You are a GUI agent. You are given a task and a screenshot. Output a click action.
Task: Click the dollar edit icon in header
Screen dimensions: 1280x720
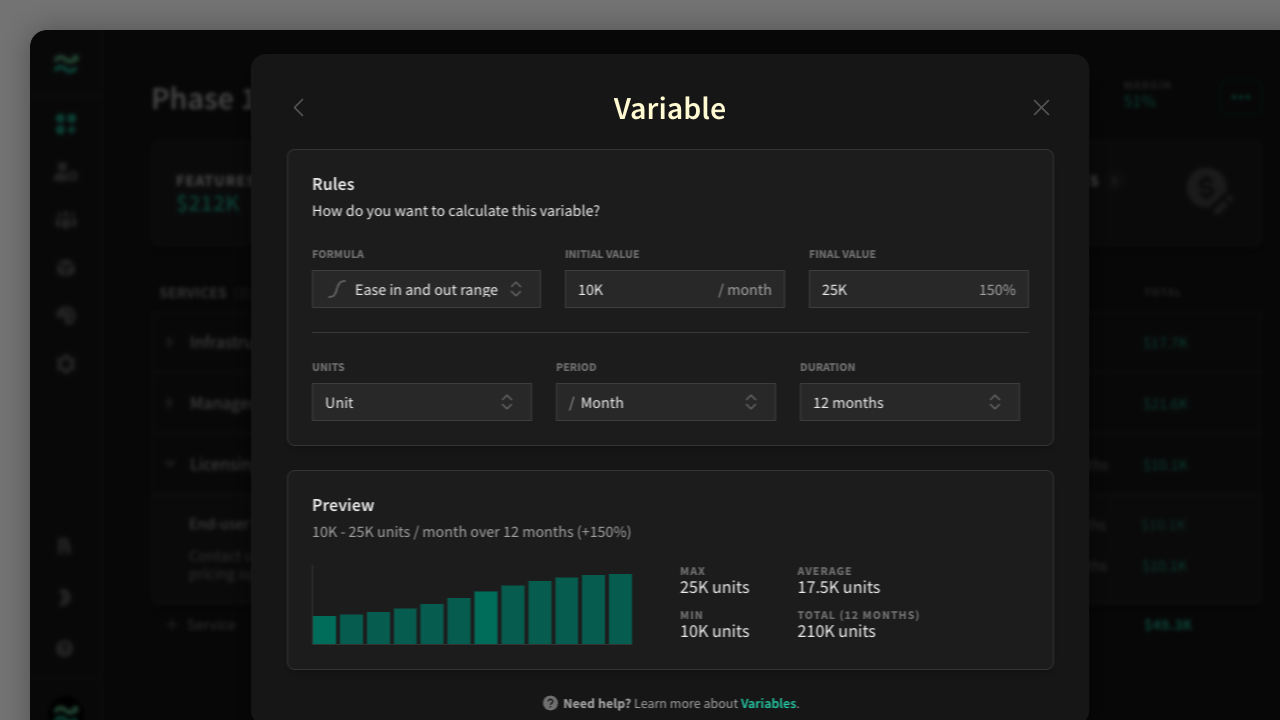tap(1208, 190)
